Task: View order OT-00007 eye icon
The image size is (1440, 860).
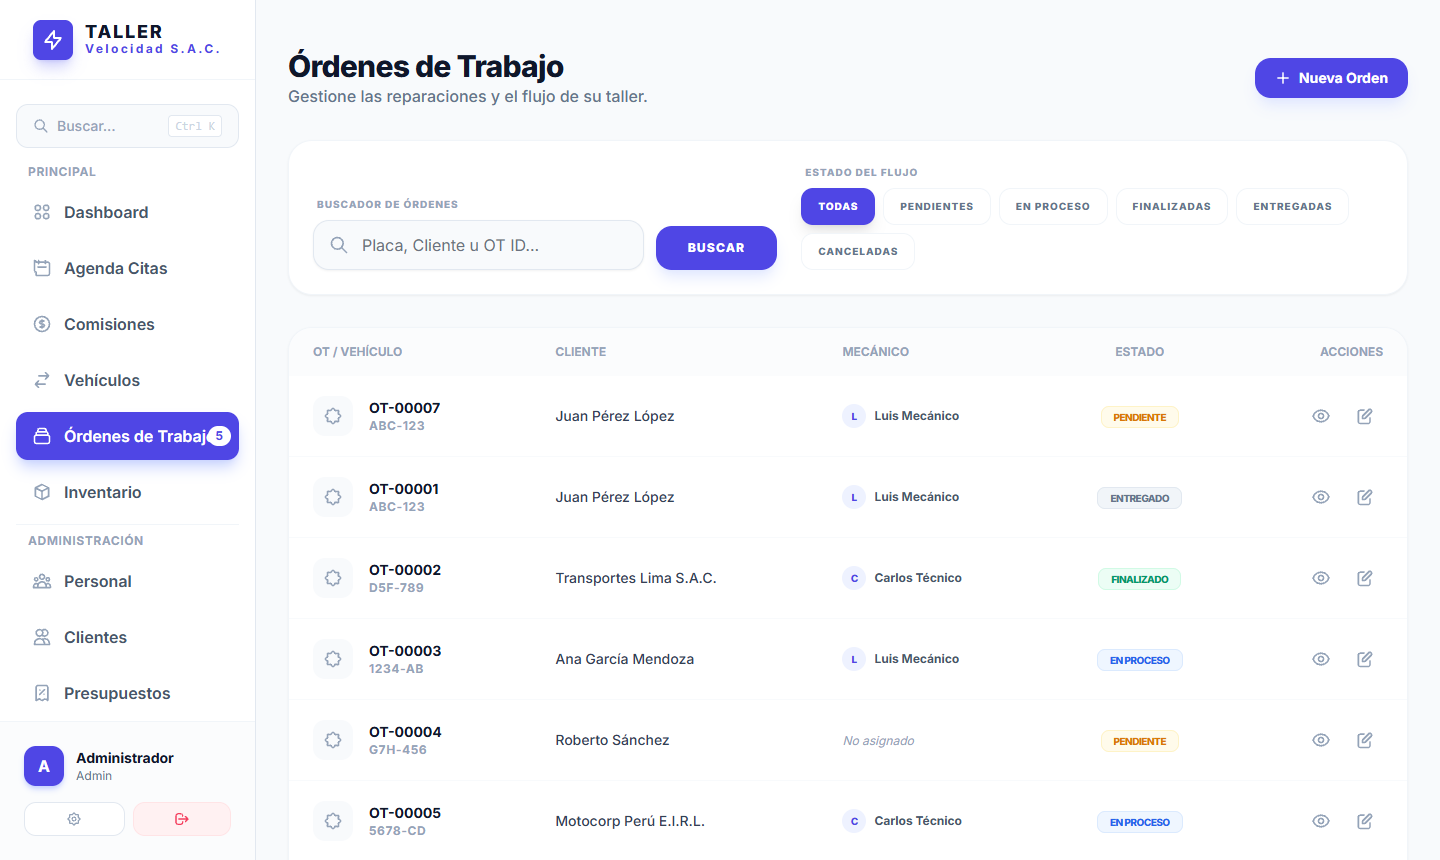Action: click(1321, 416)
